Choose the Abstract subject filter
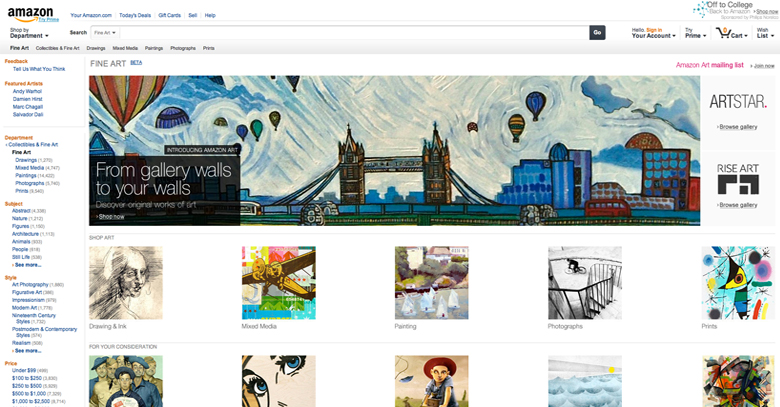Viewport: 780px width, 407px height. coord(21,211)
